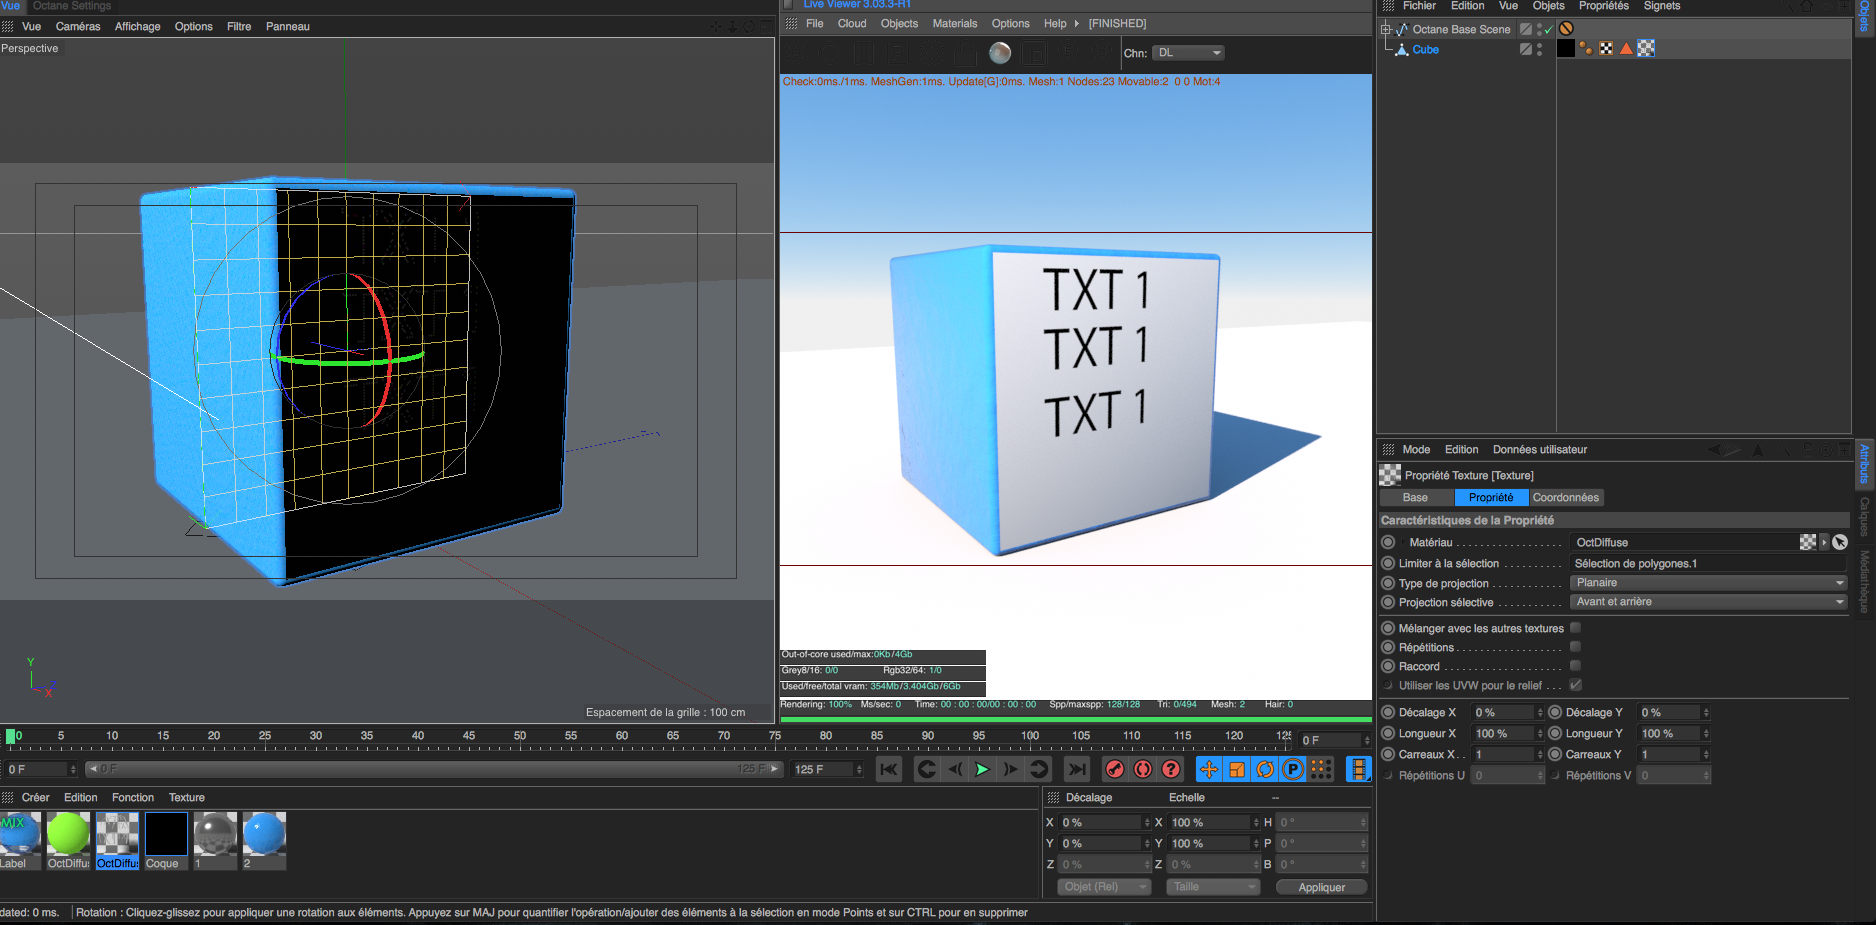Screen dimensions: 1876x925
Task: Toggle the Décalage X animation dot
Action: (x=1388, y=712)
